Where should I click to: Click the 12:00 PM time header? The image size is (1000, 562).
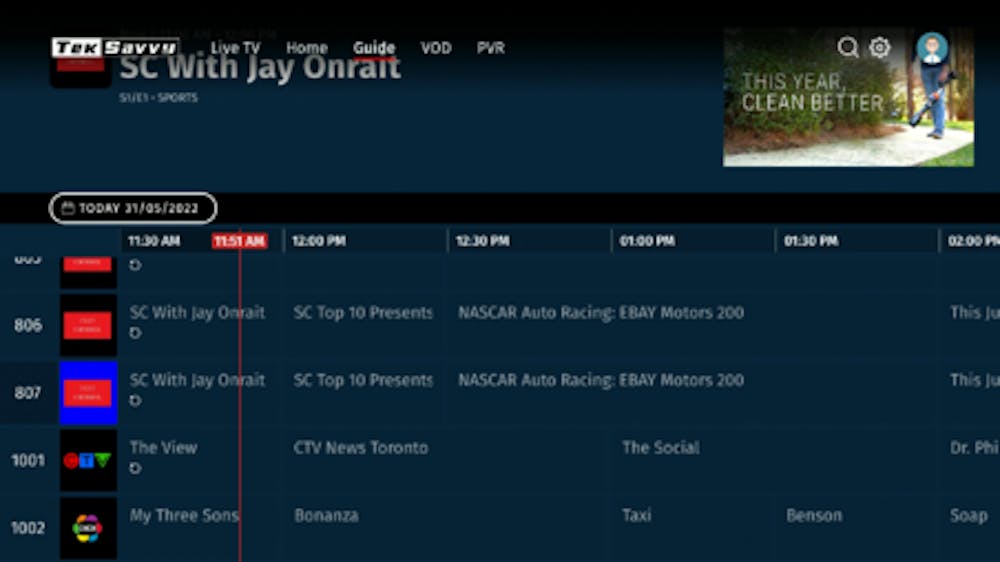tap(318, 241)
